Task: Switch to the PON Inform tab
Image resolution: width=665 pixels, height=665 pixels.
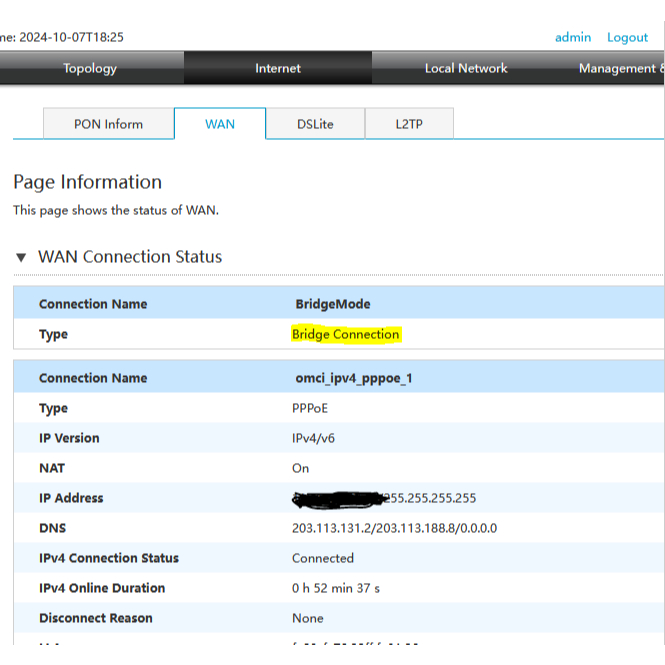Action: point(108,124)
